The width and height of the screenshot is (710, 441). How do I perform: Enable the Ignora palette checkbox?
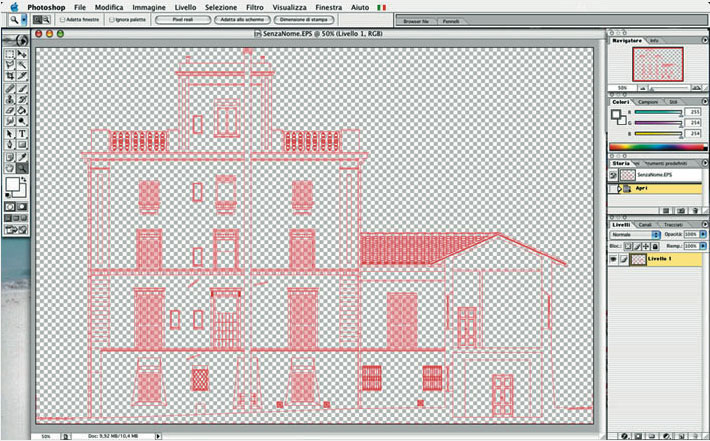click(111, 19)
